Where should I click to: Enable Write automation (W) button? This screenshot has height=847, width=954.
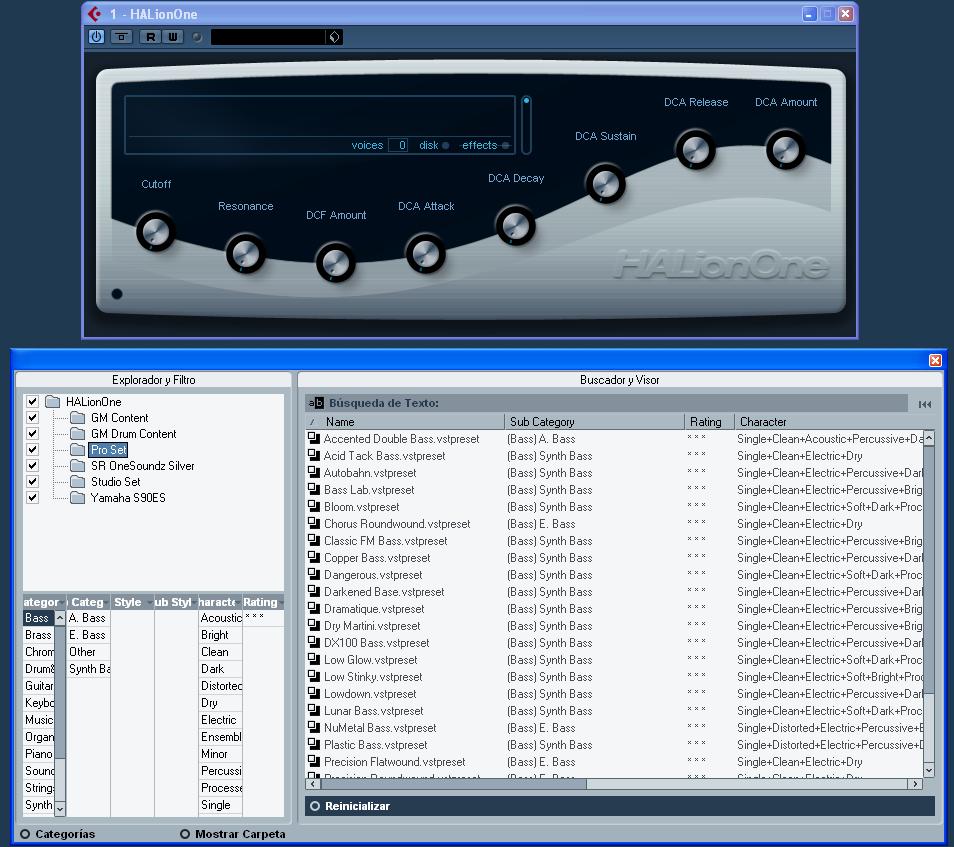[173, 37]
